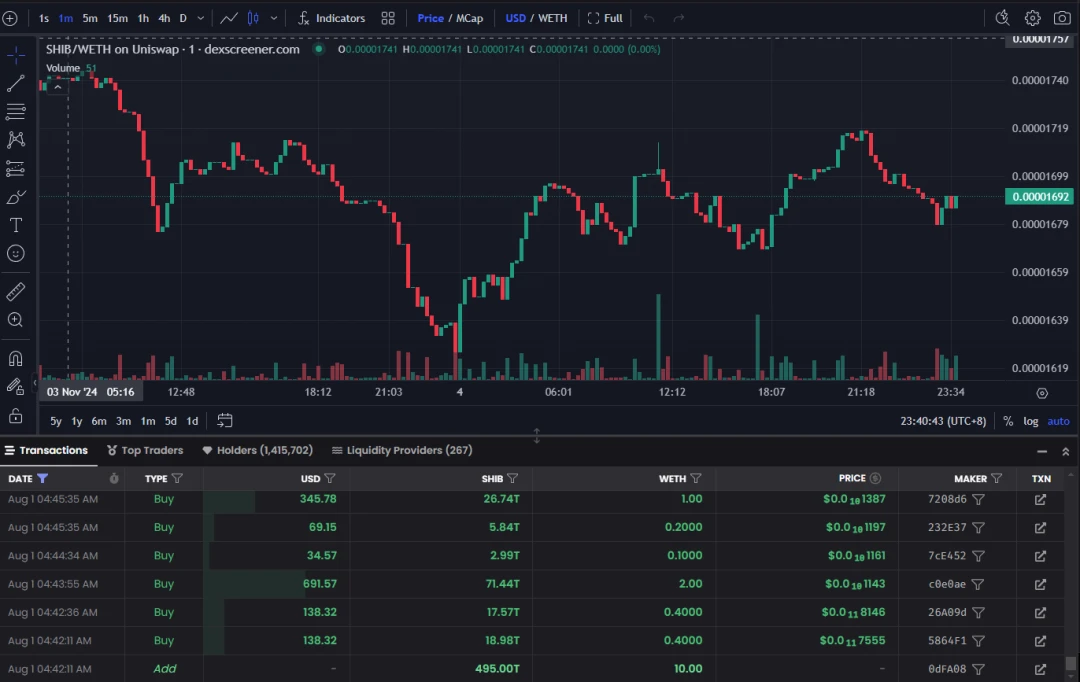Select the trend line drawing tool
The height and width of the screenshot is (682, 1080).
(16, 83)
